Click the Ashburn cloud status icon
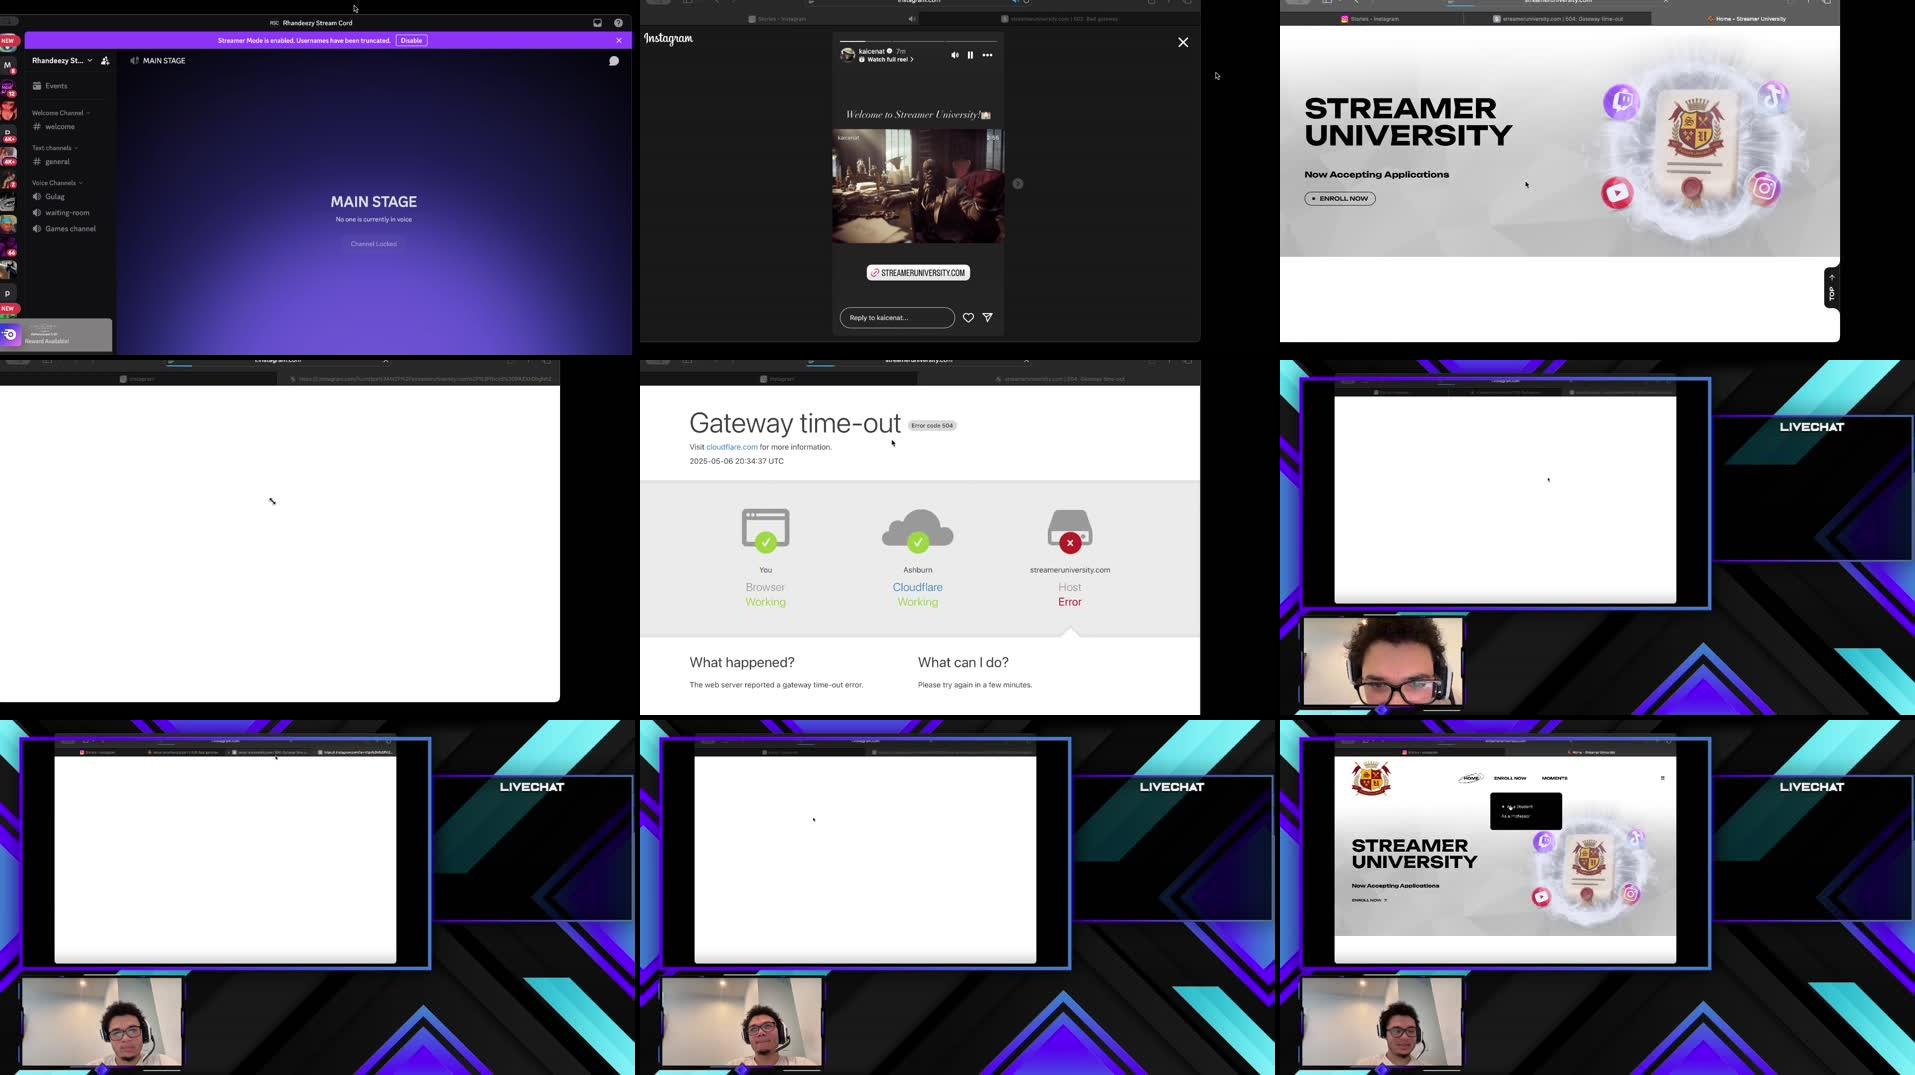1915x1075 pixels. point(918,530)
